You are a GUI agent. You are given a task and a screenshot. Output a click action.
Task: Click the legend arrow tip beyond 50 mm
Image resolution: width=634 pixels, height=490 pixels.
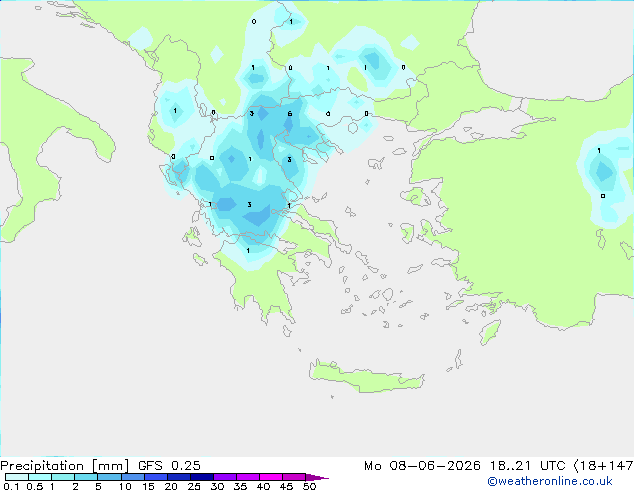click(x=317, y=477)
